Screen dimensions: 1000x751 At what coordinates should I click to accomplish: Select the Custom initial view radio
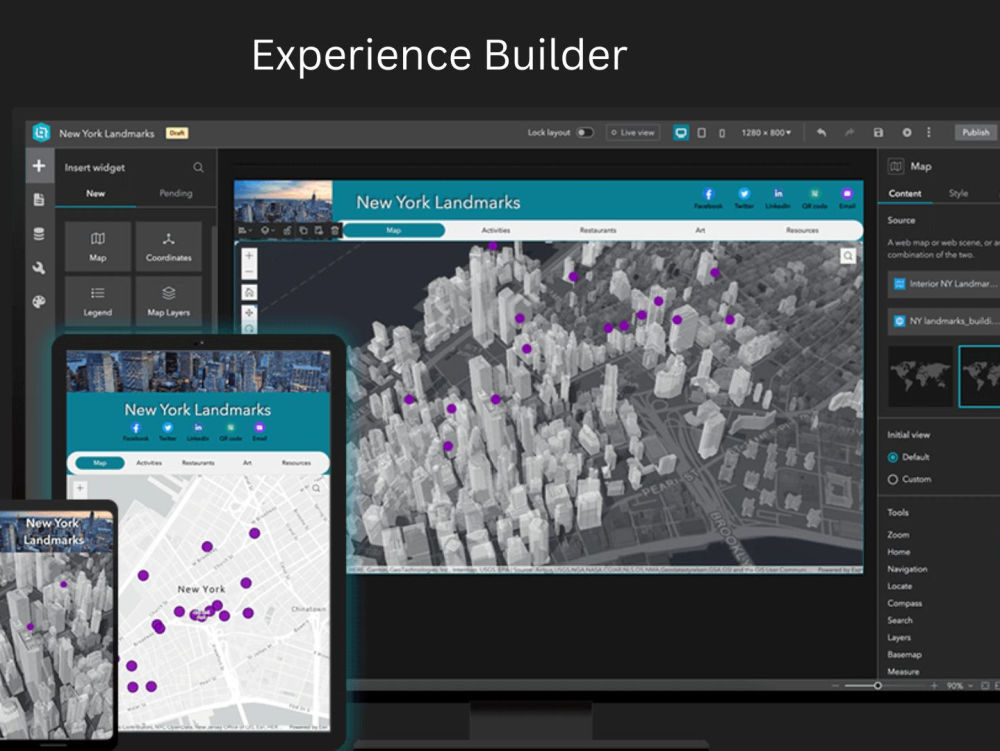(893, 479)
